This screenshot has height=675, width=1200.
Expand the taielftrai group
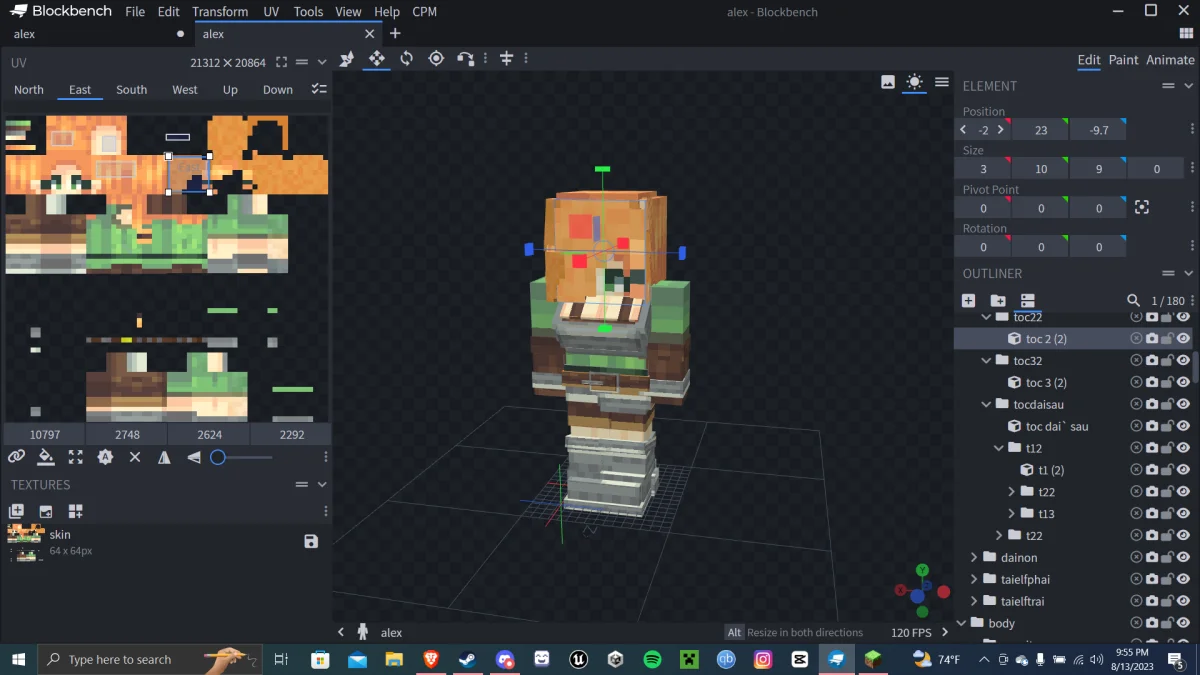pyautogui.click(x=974, y=601)
